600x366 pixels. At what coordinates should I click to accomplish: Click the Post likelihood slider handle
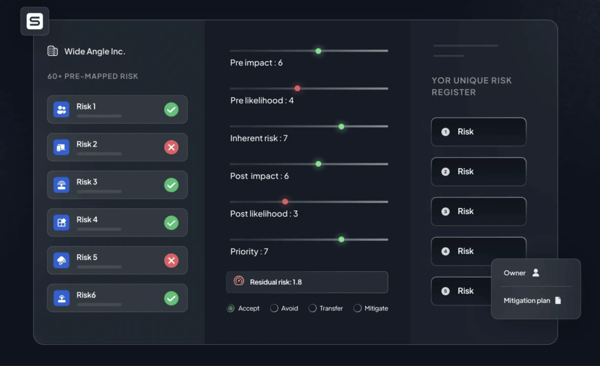coord(285,202)
